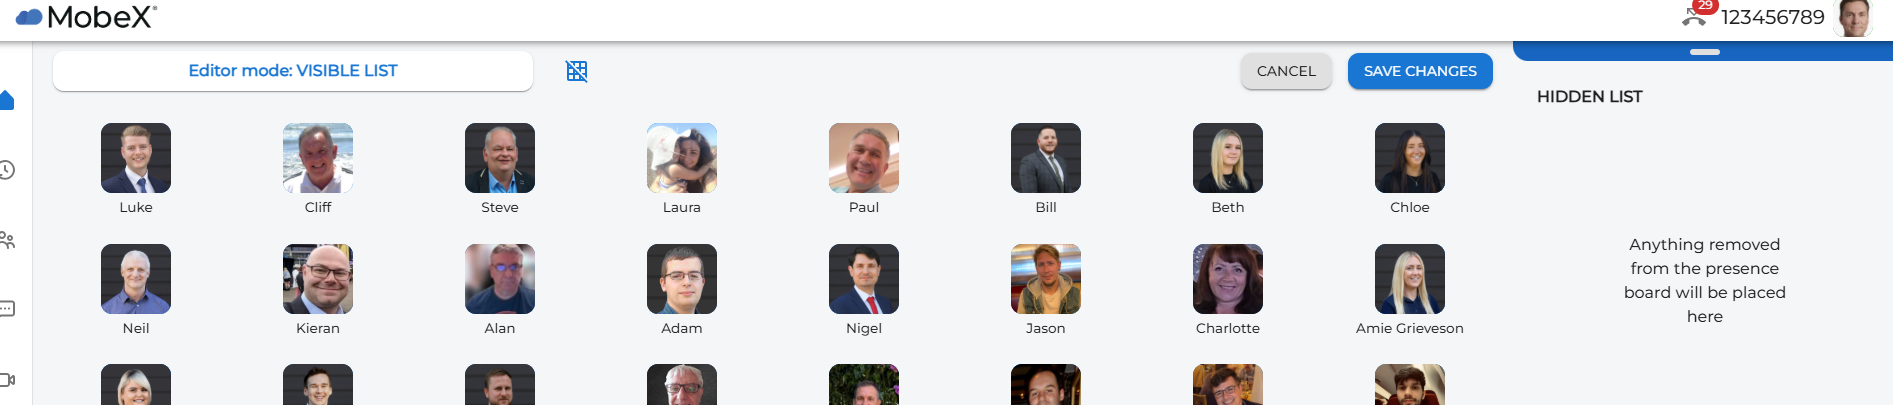Click the Save Changes button
The image size is (1893, 405).
coord(1420,71)
